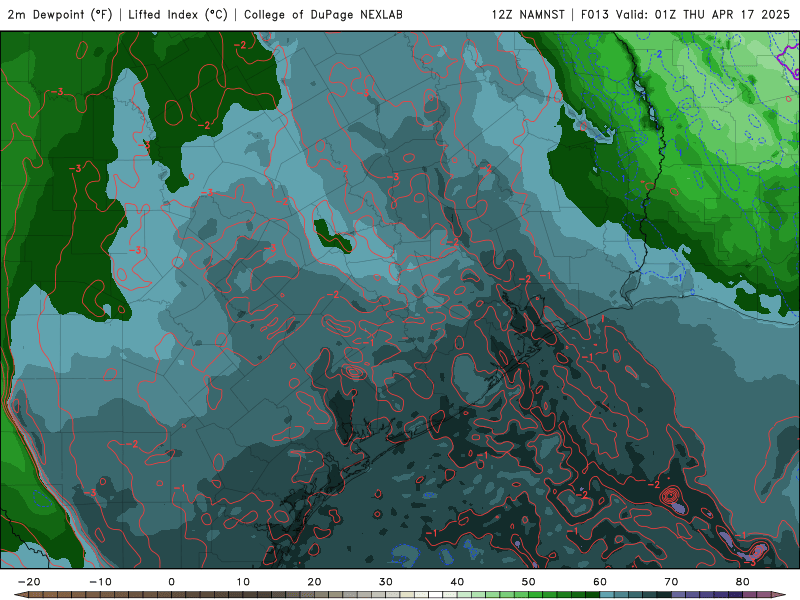Screen dimensions: 800x600
Task: Click the 70 label on the color scale
Action: pyautogui.click(x=671, y=582)
